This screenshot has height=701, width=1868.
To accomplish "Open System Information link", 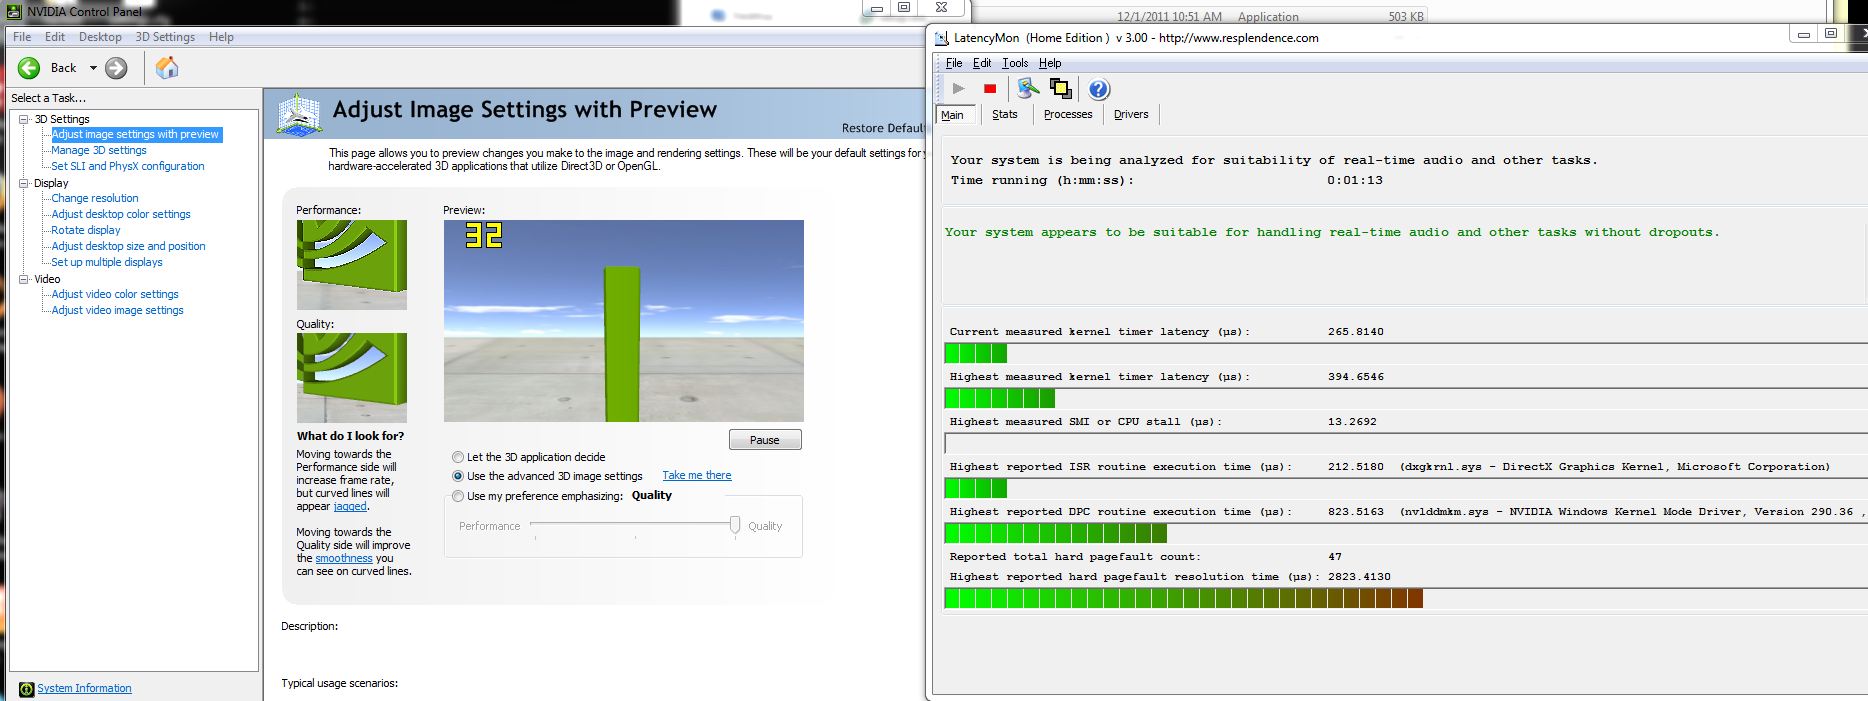I will coord(84,688).
